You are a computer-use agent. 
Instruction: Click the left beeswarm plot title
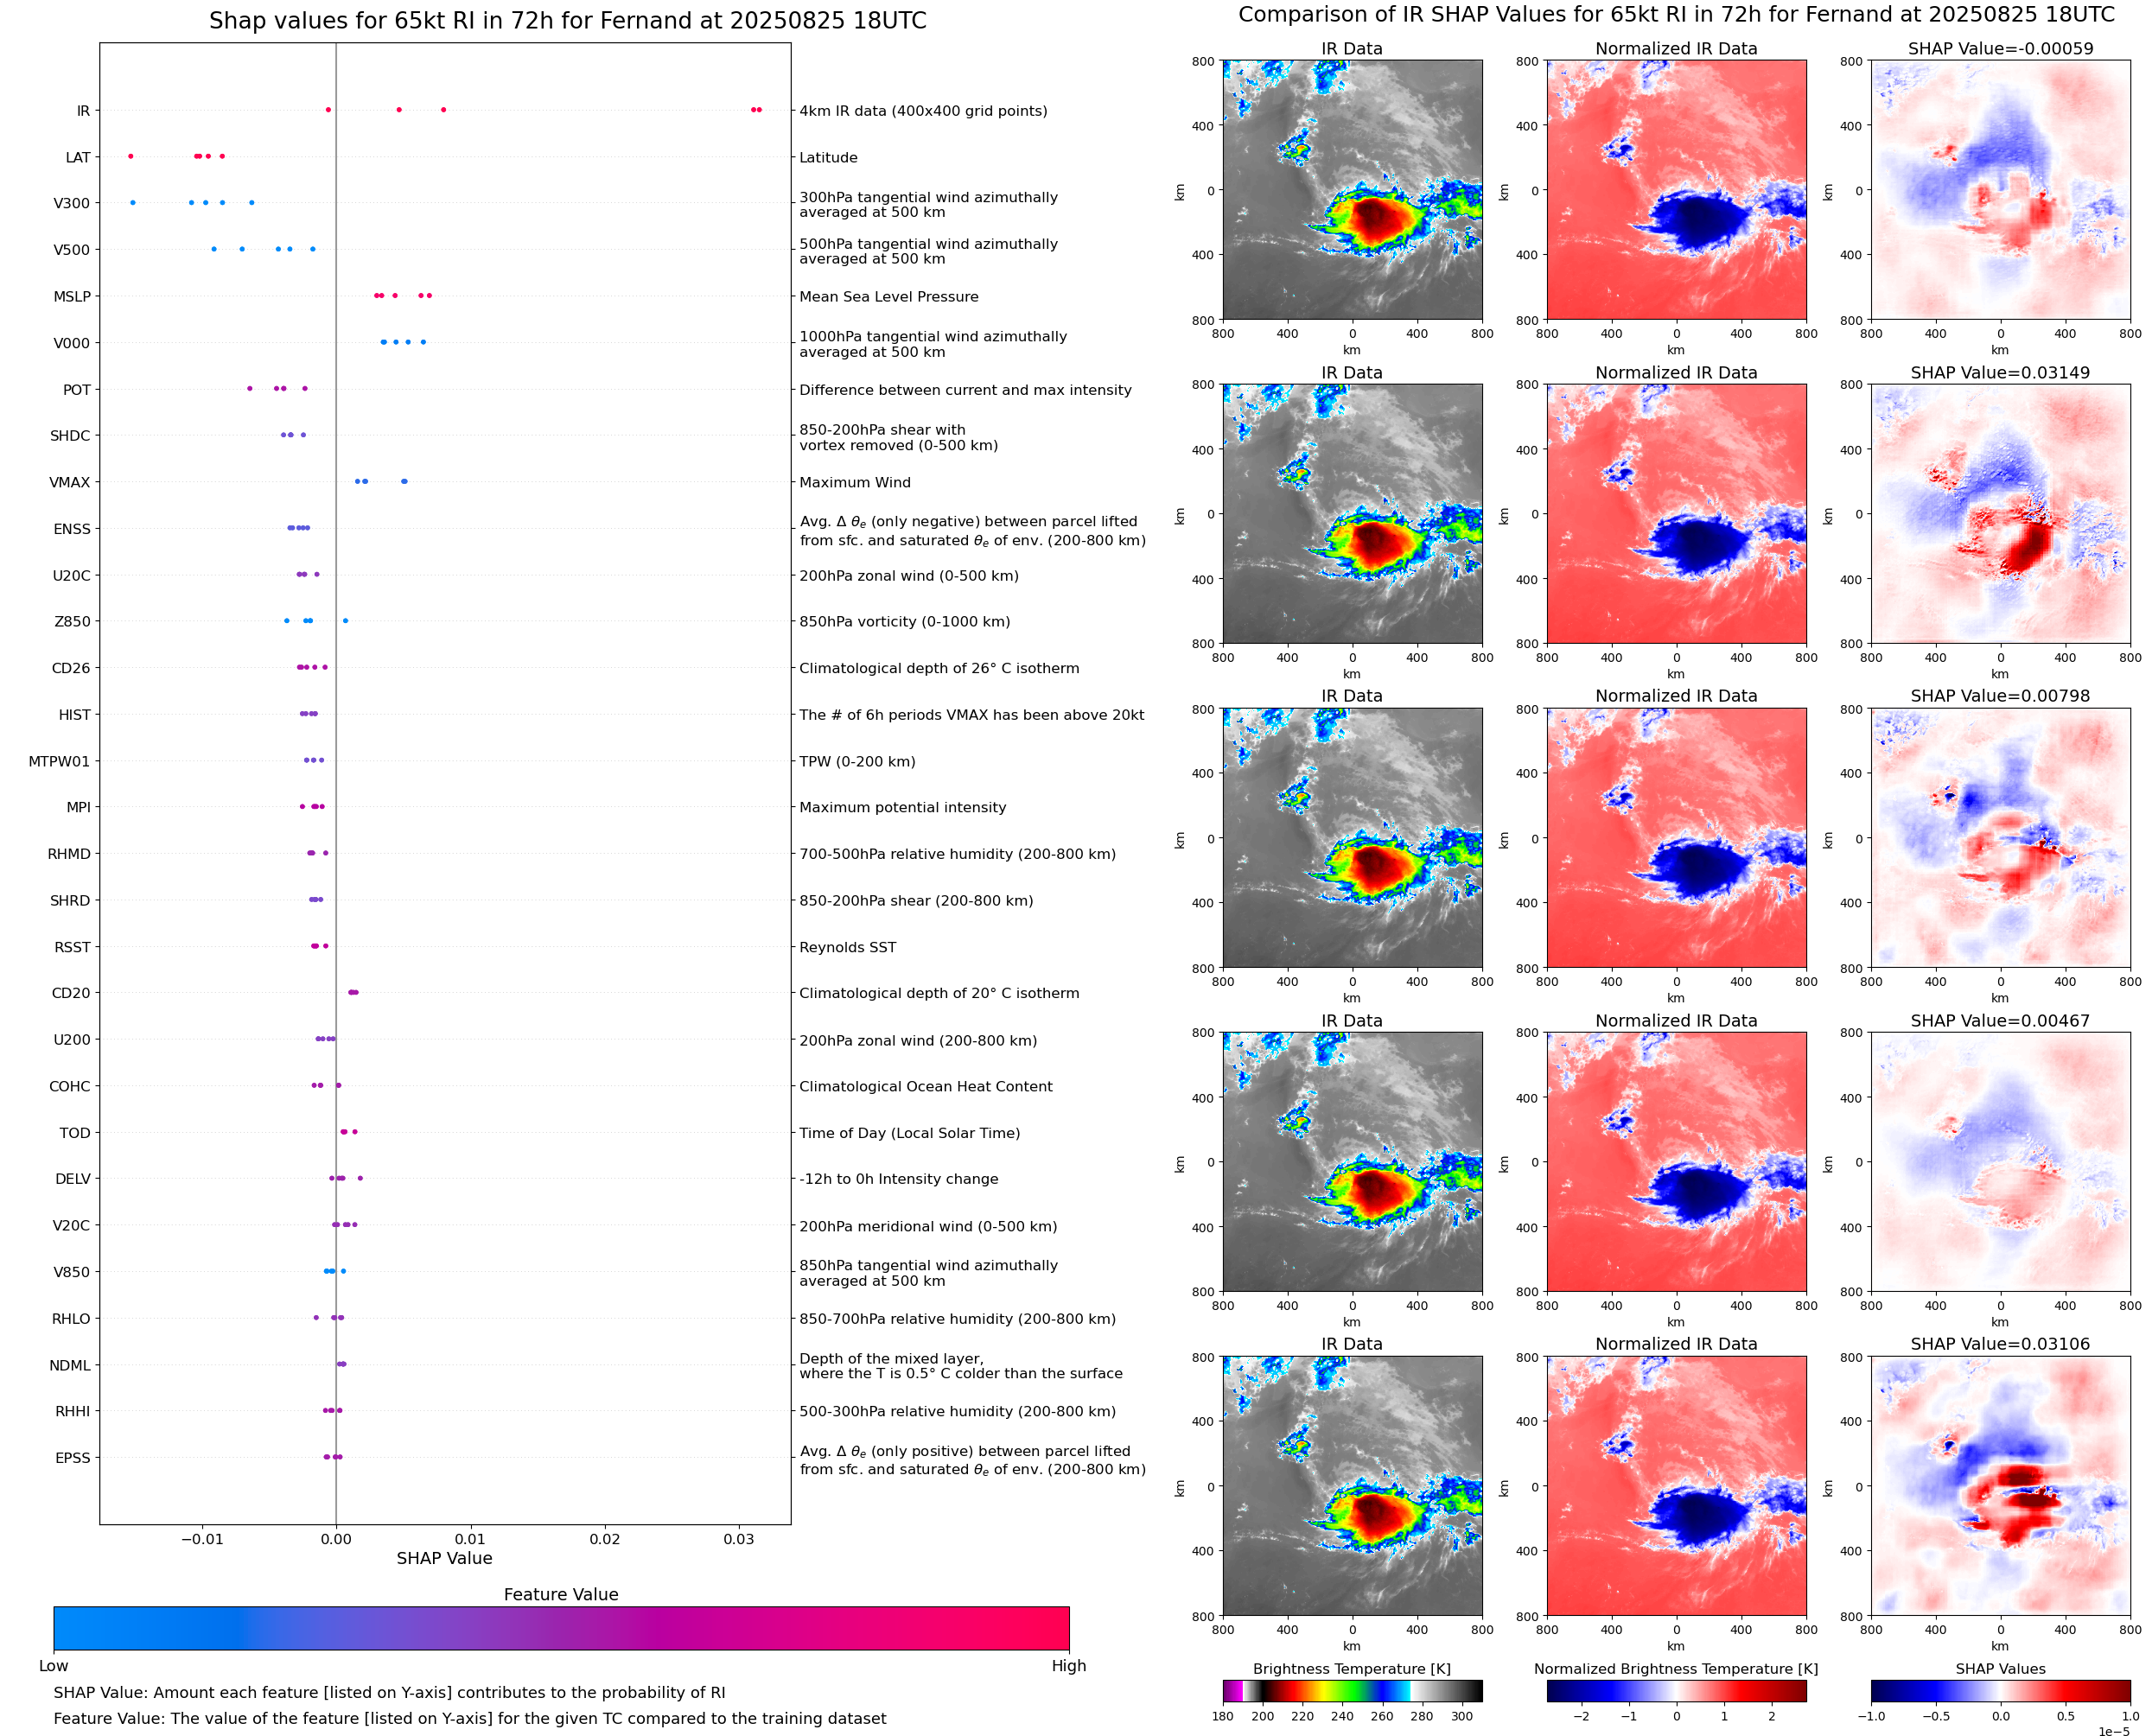pos(567,21)
